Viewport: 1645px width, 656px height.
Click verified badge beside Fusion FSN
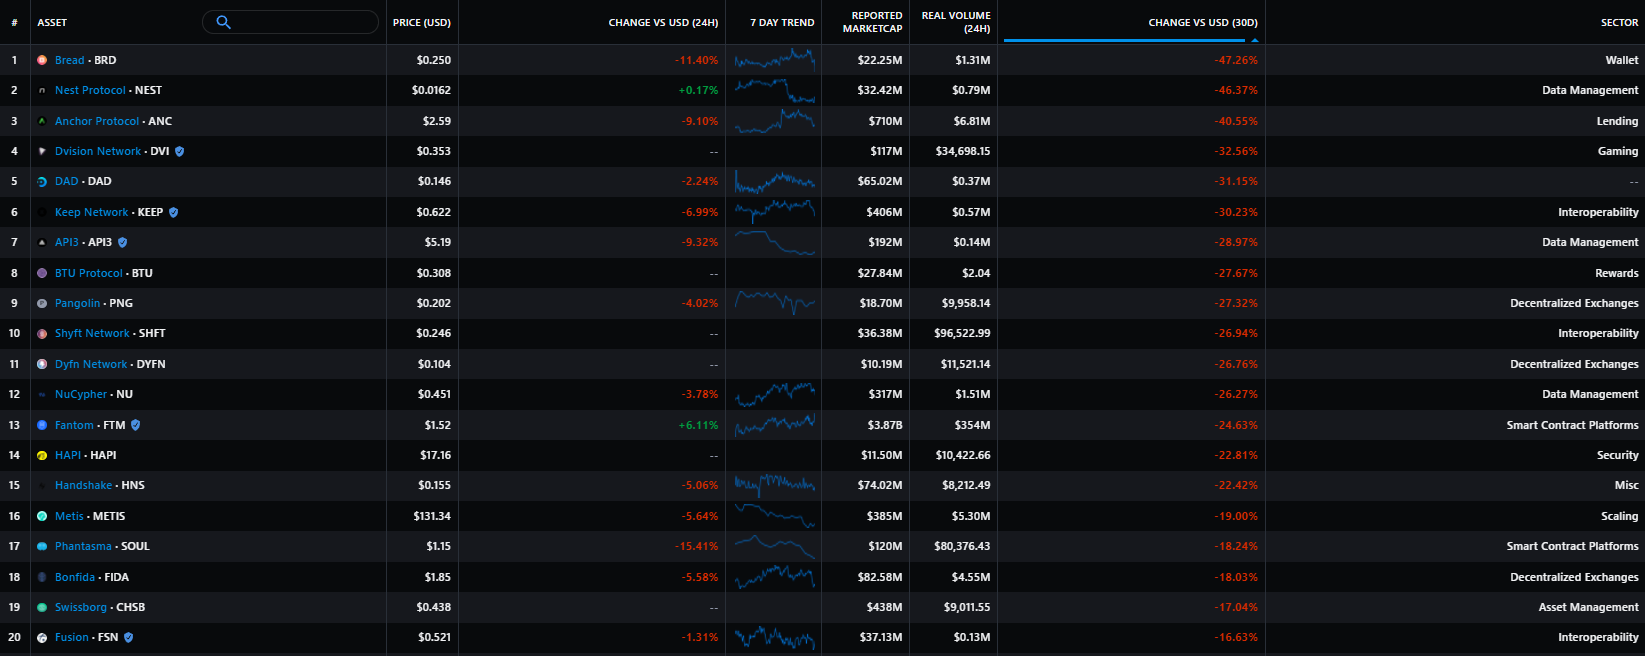[x=129, y=637]
